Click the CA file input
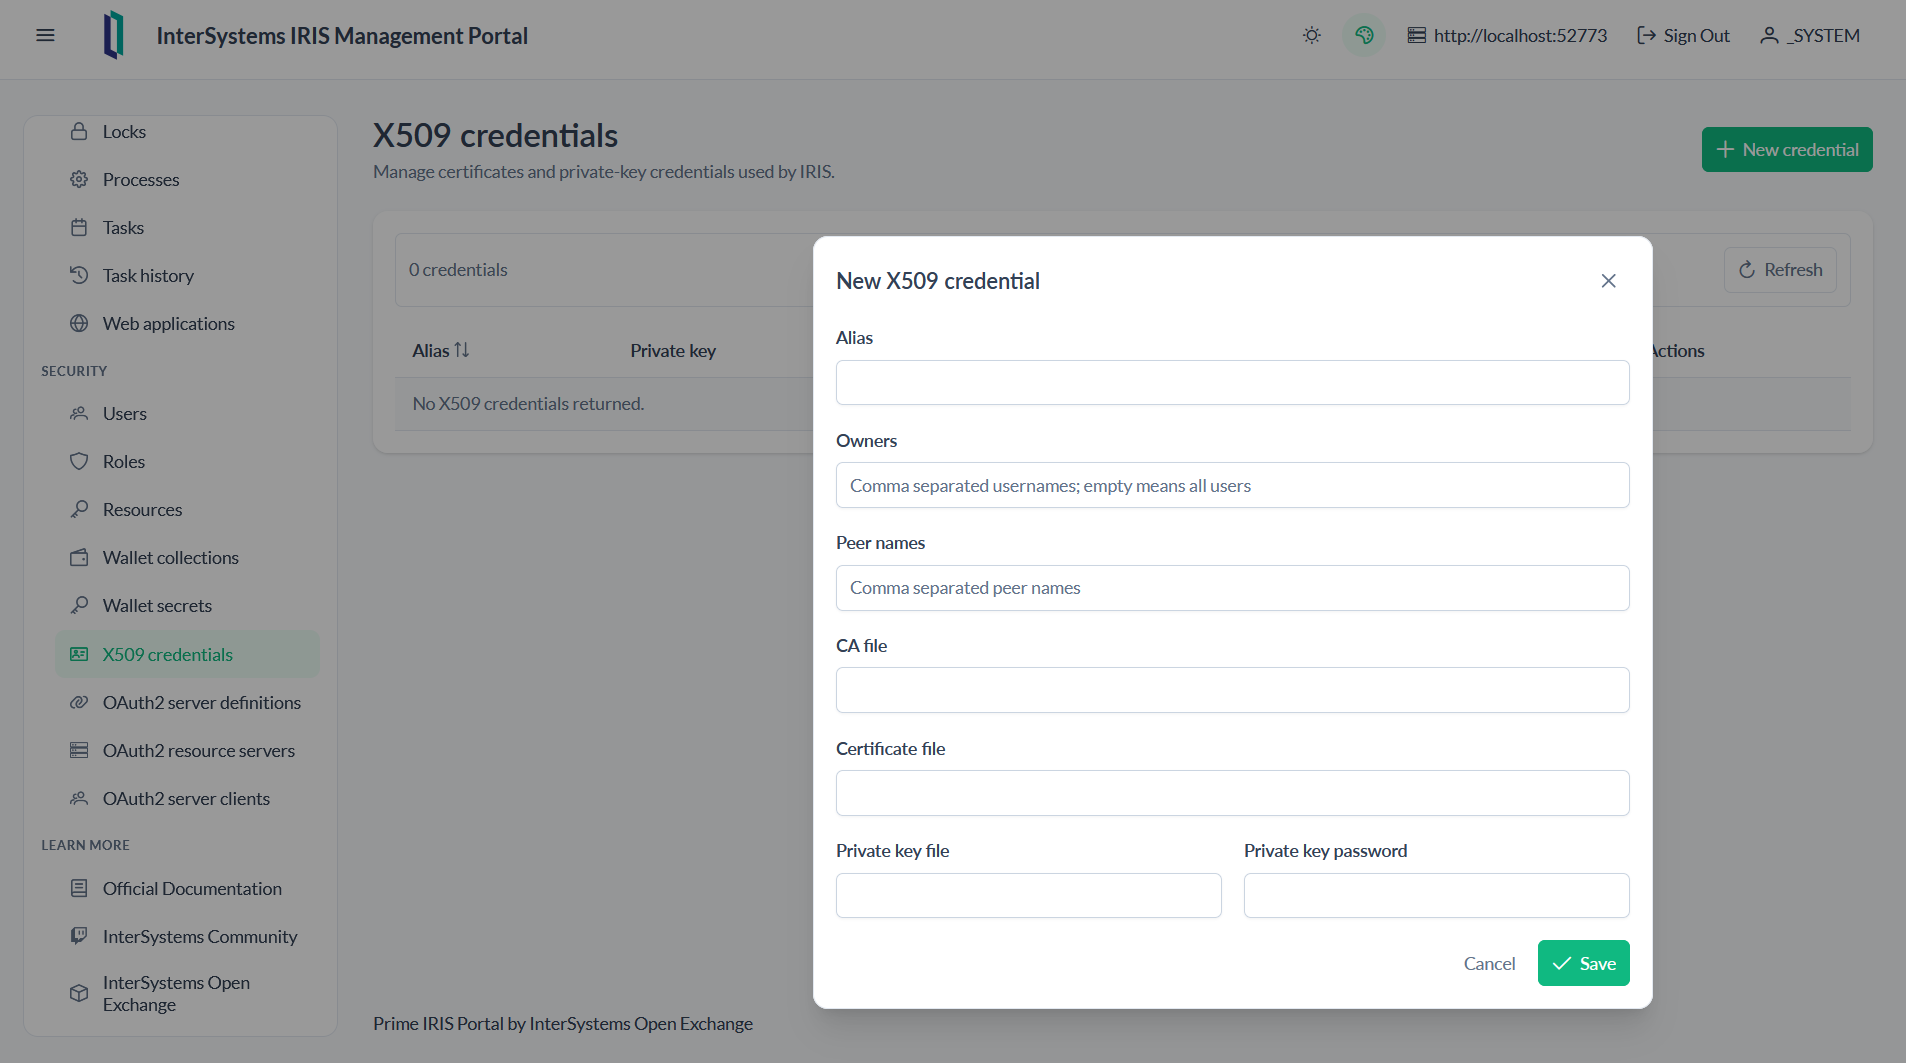1906x1063 pixels. pos(1233,690)
